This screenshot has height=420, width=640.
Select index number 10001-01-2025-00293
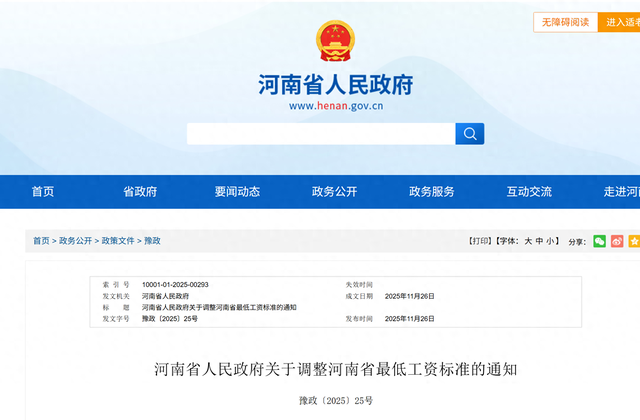tap(175, 284)
